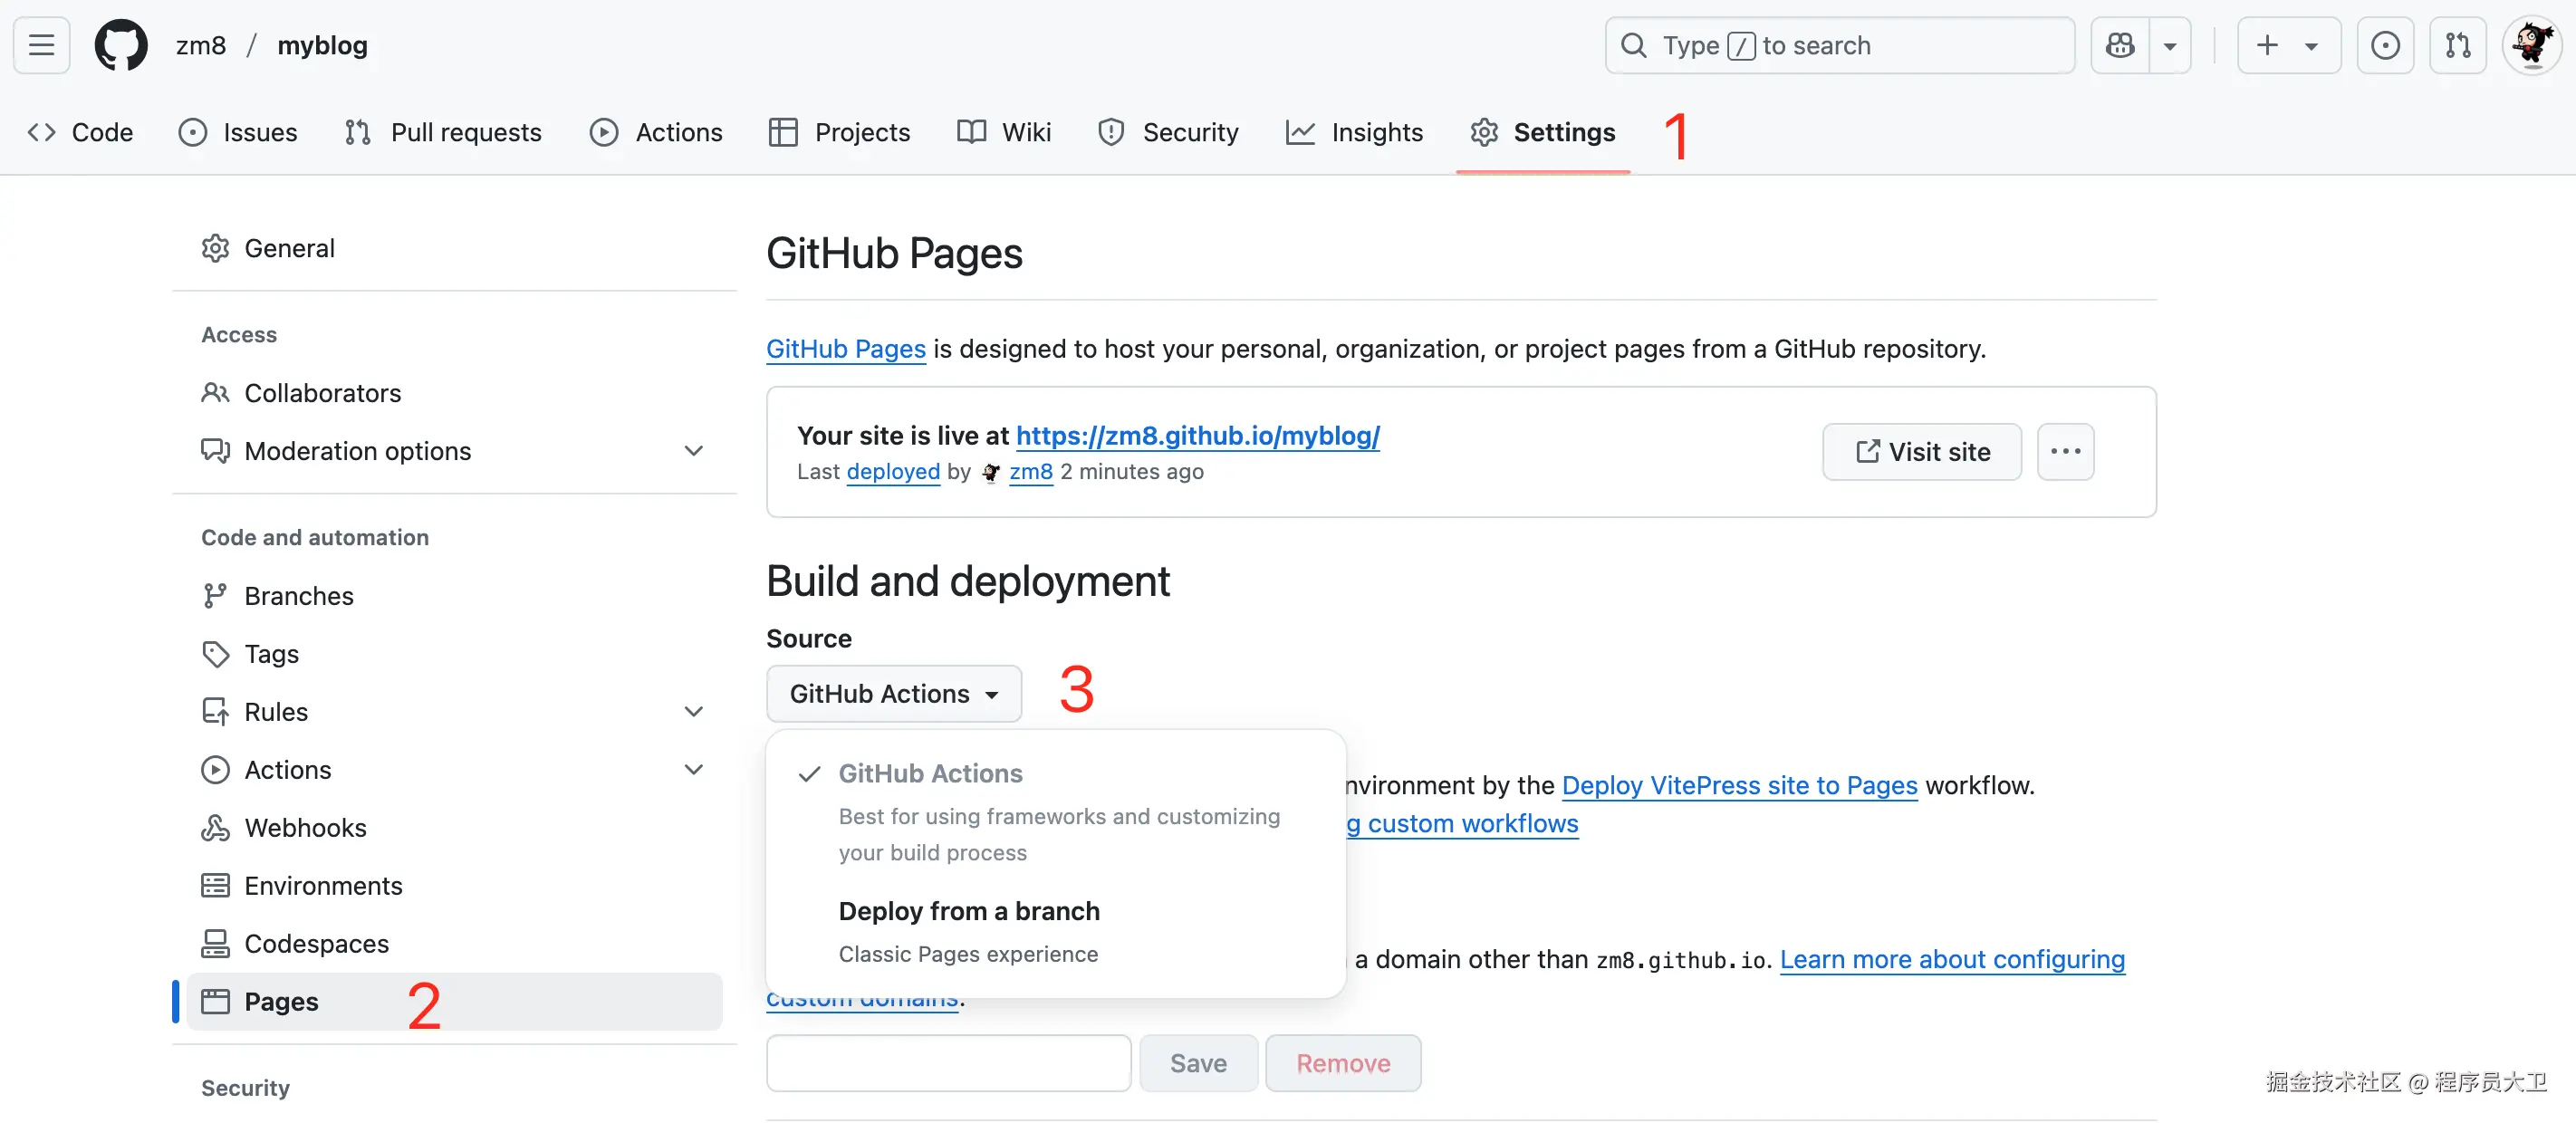Switch to the Insights tab
The height and width of the screenshot is (1123, 2576).
pos(1354,132)
